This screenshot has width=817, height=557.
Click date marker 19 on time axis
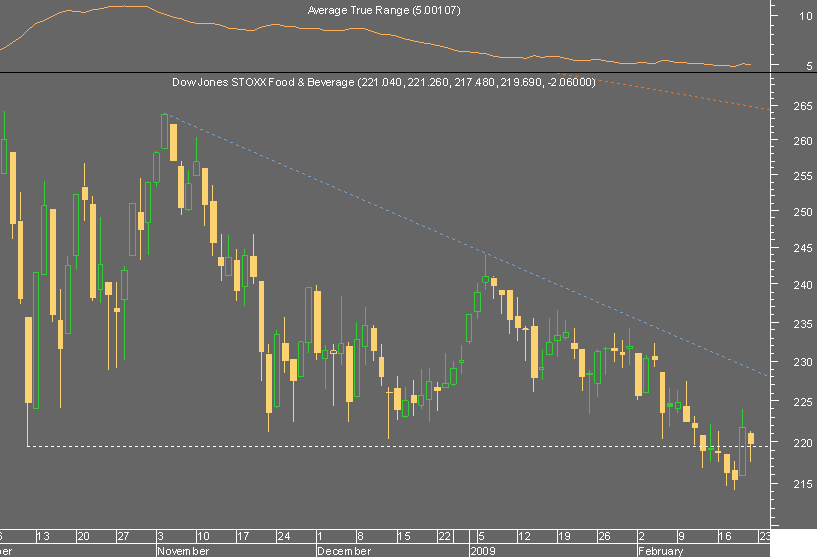pos(564,536)
